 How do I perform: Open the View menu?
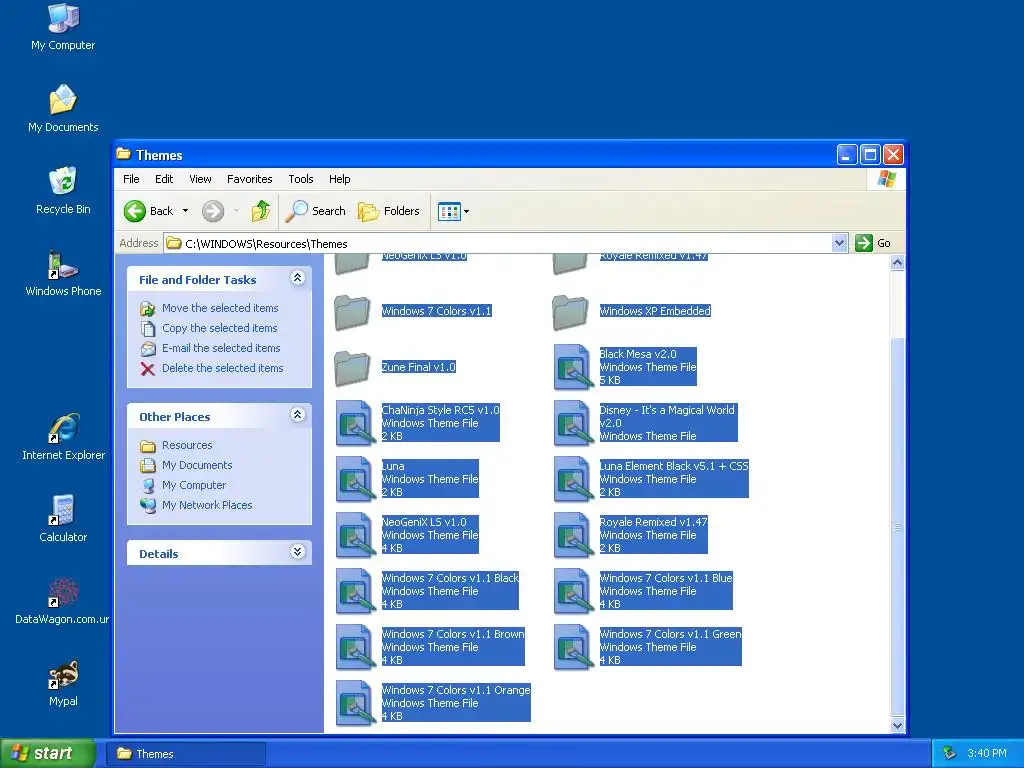tap(200, 179)
